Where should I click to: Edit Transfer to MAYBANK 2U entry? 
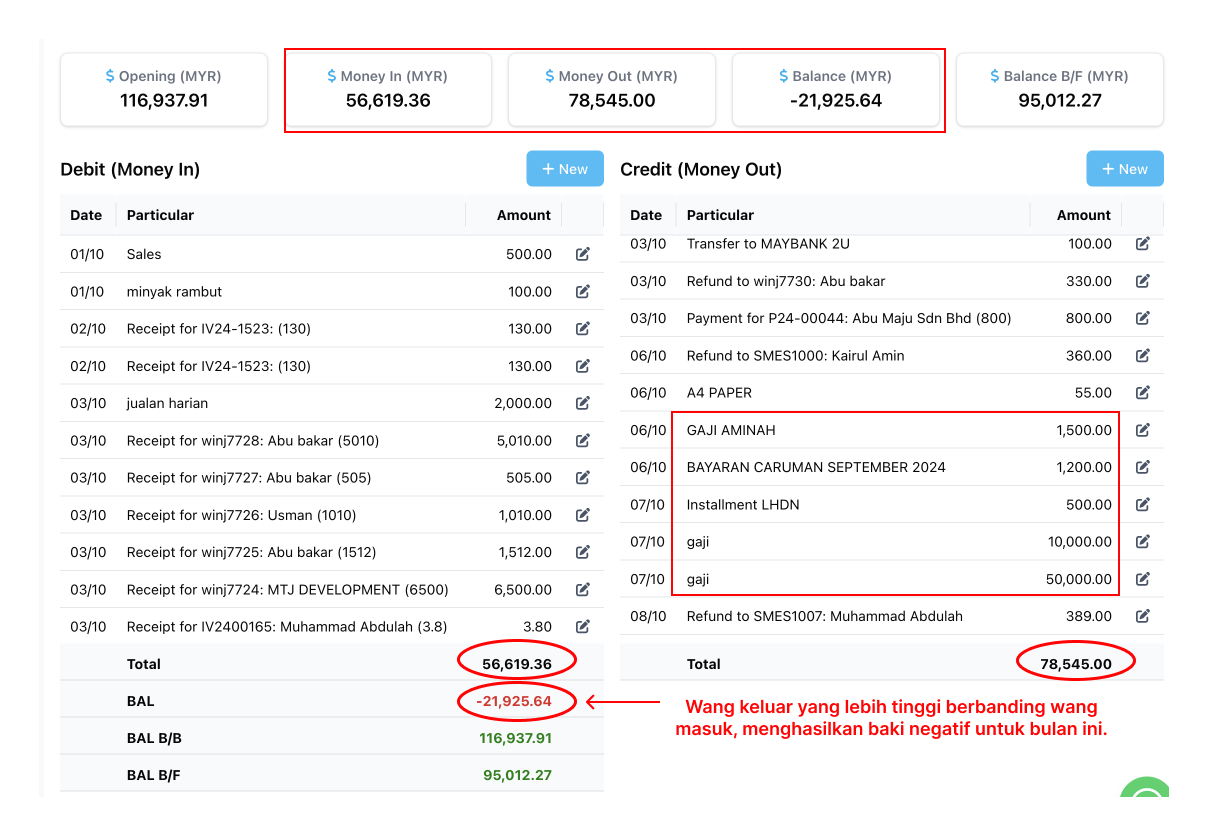(1143, 243)
